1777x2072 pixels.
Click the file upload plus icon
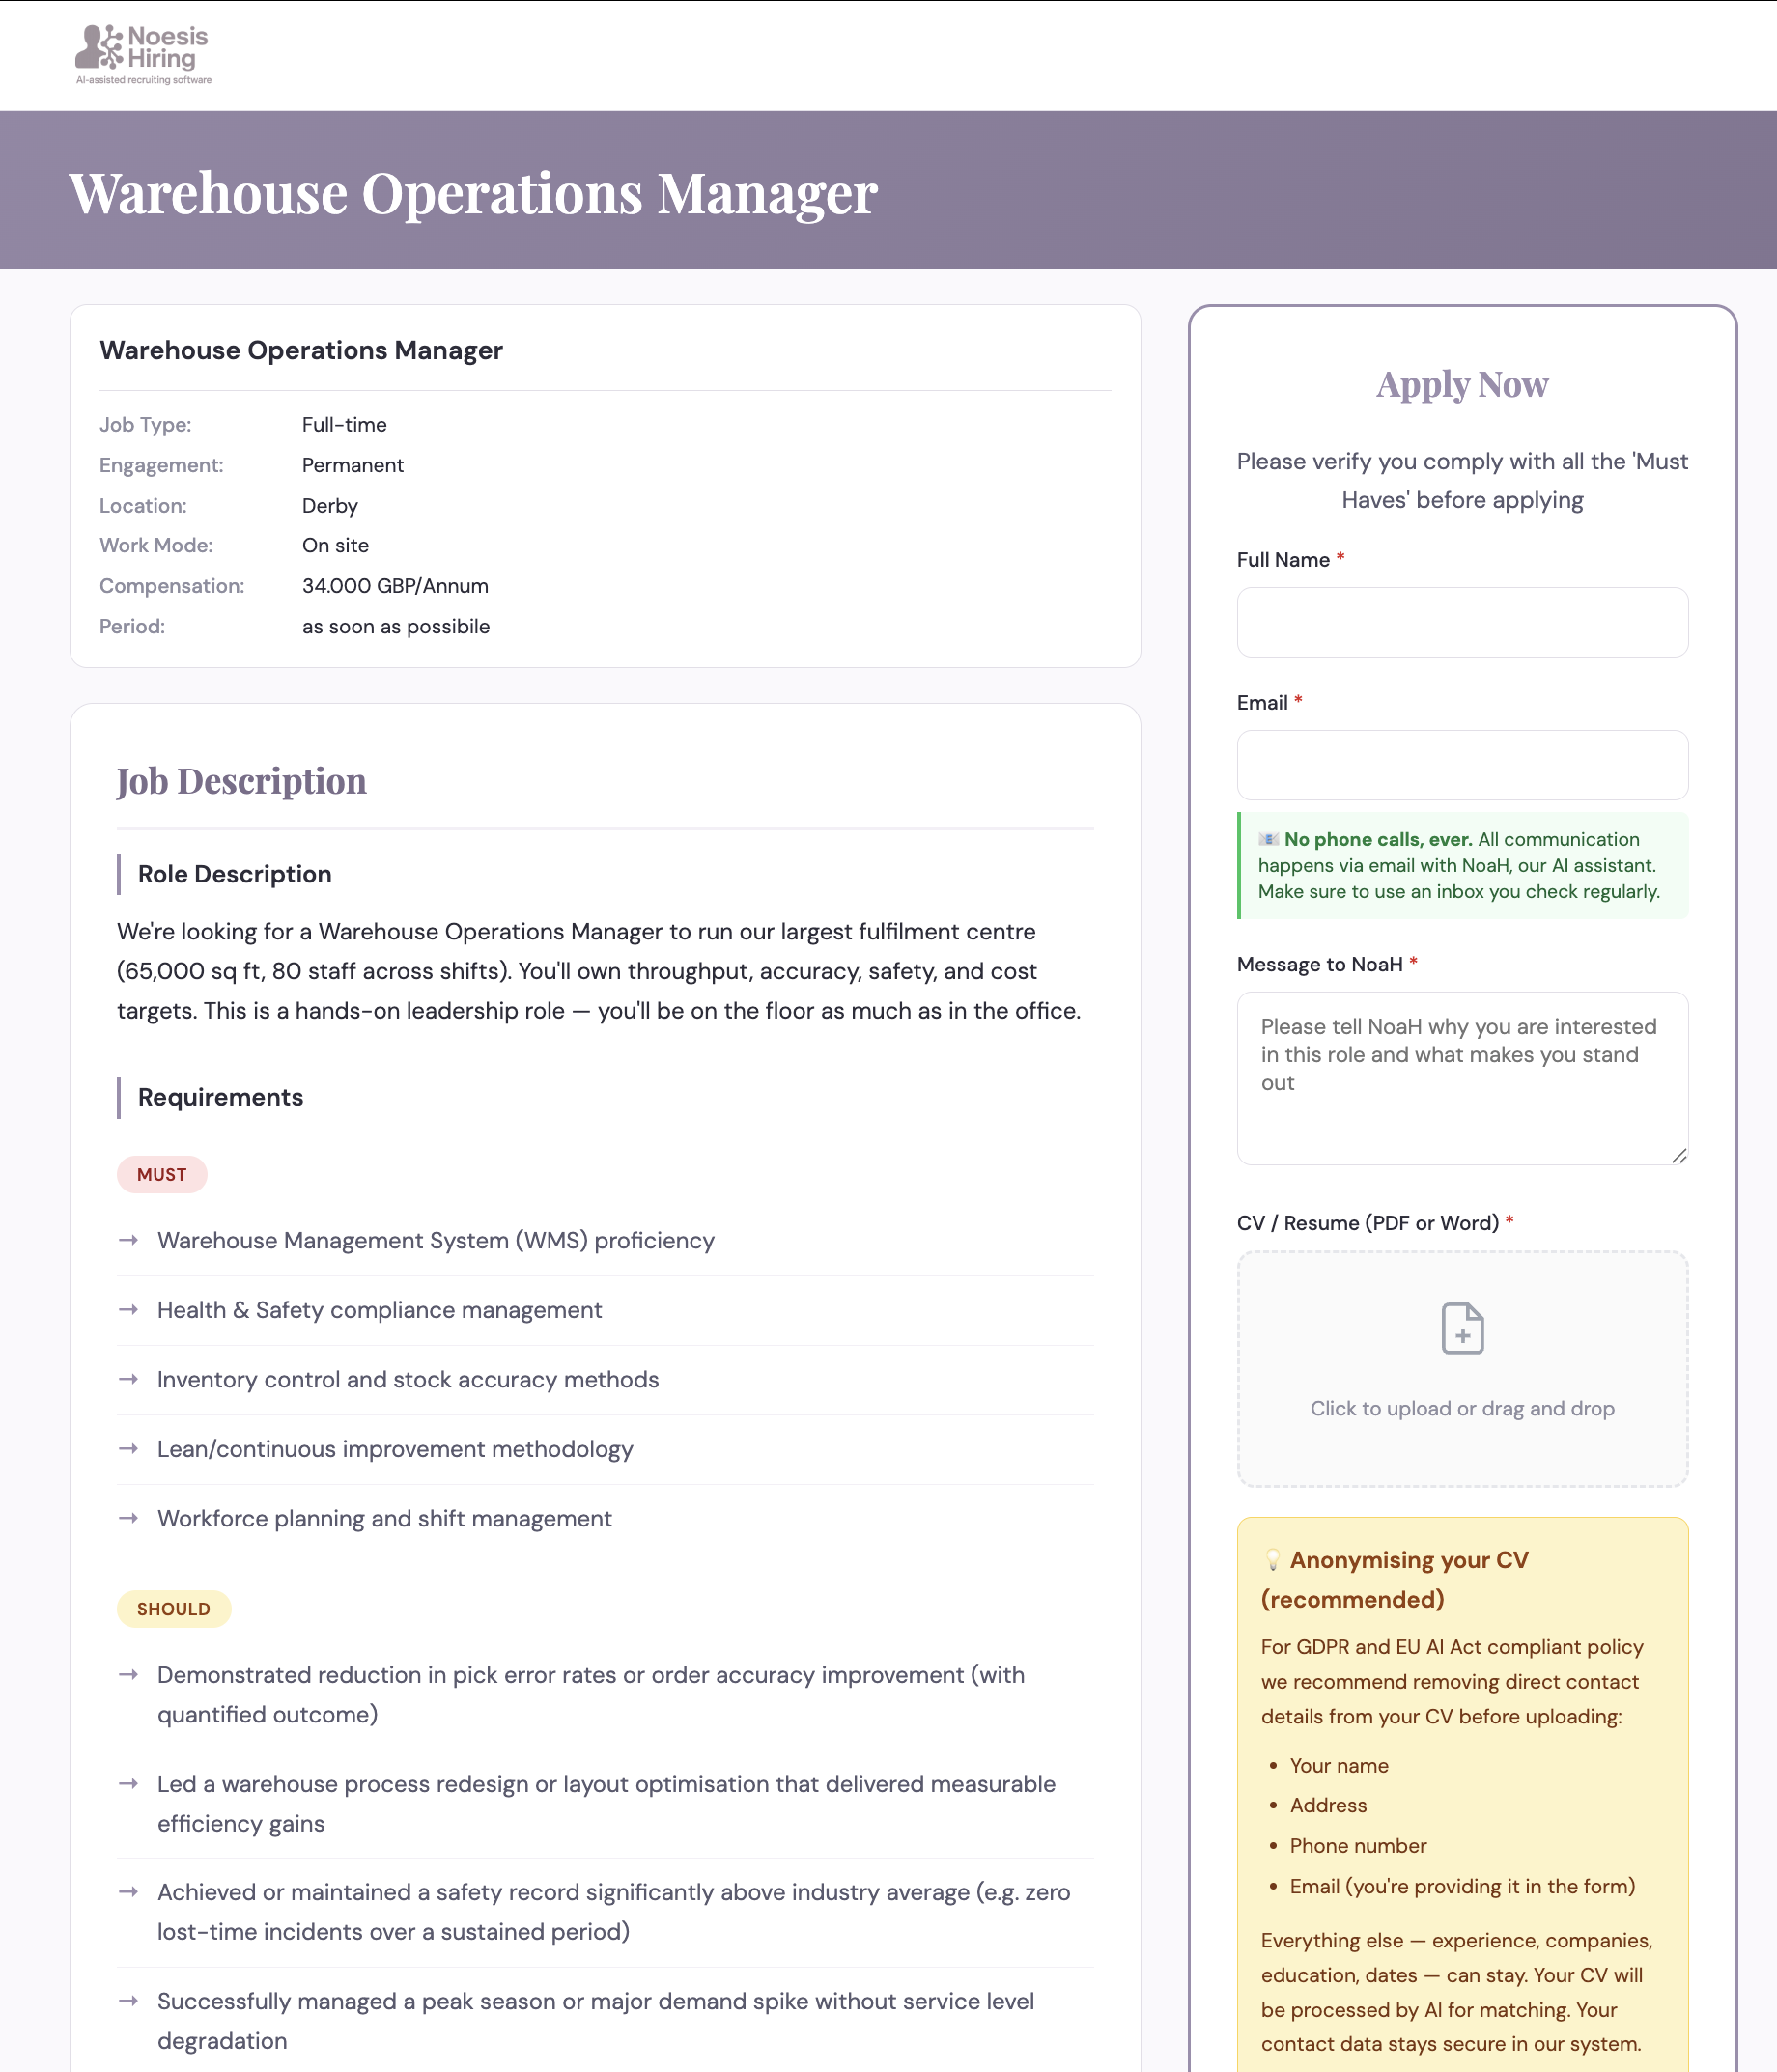1462,1328
